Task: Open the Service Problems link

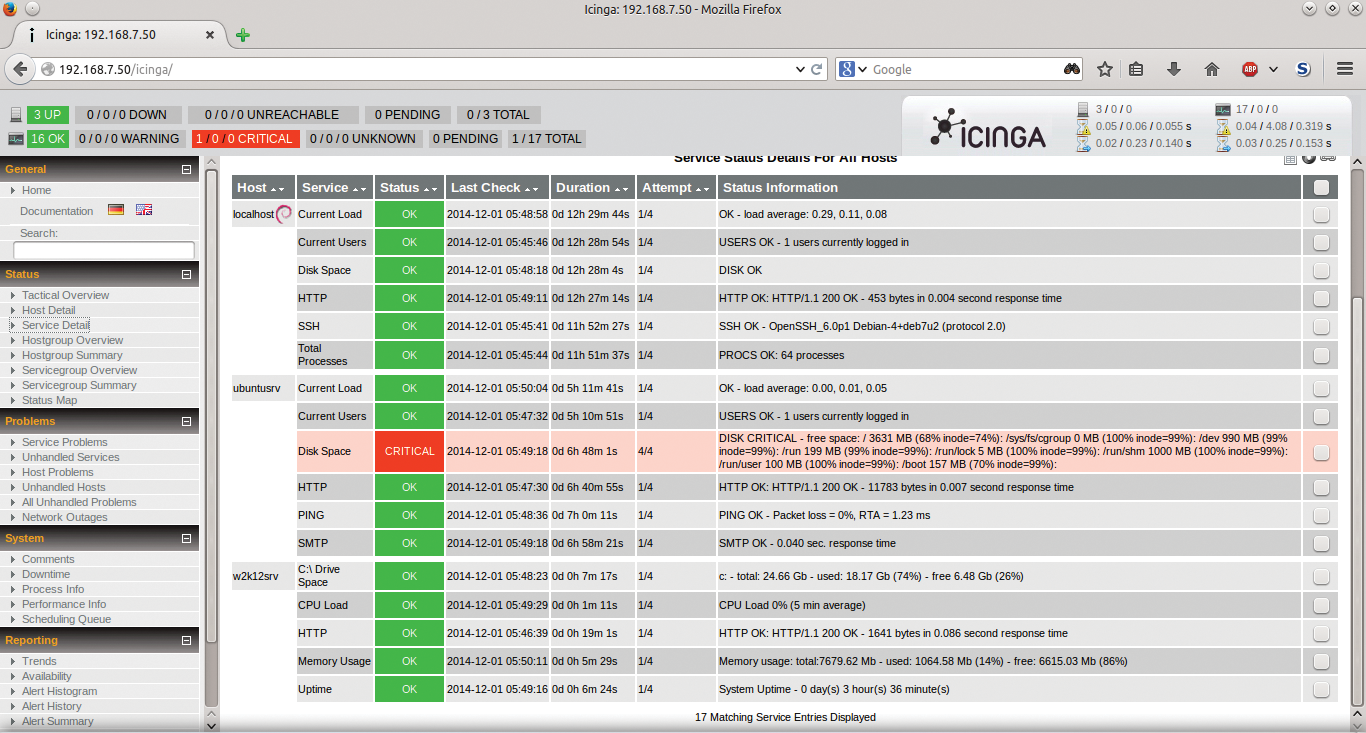Action: (x=64, y=442)
